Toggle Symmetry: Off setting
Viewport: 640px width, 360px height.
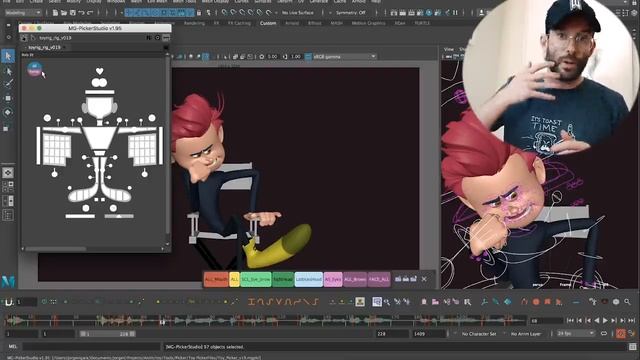click(x=350, y=13)
